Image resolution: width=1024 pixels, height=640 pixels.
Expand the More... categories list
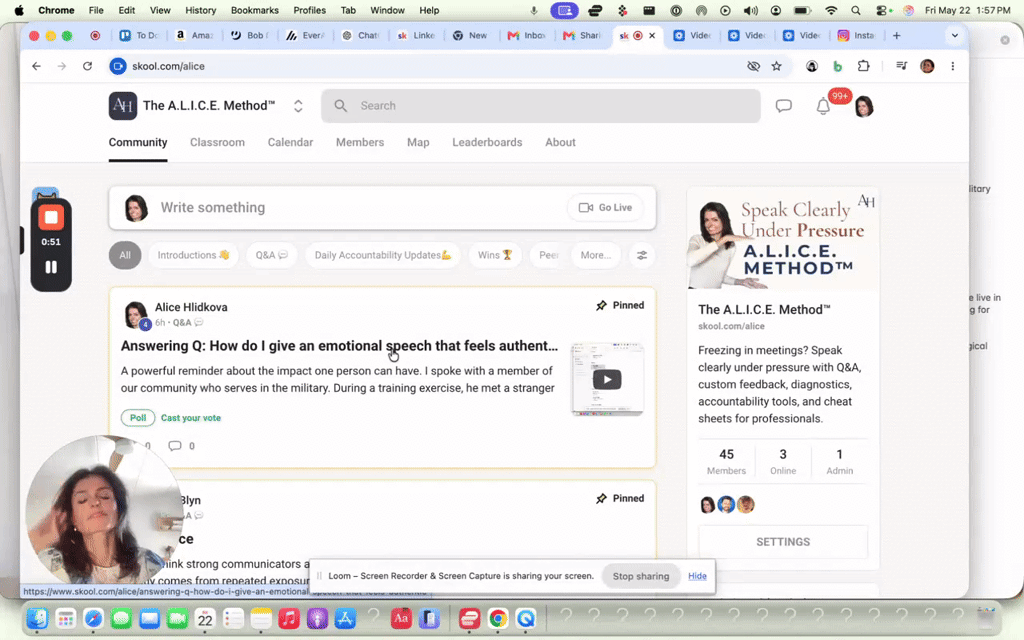point(596,255)
